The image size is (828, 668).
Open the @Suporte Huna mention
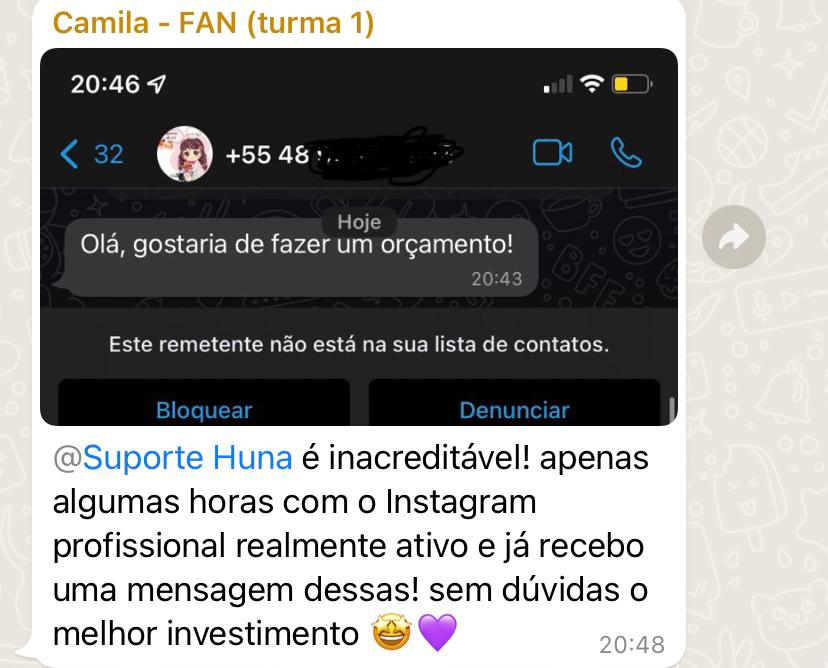(x=173, y=457)
